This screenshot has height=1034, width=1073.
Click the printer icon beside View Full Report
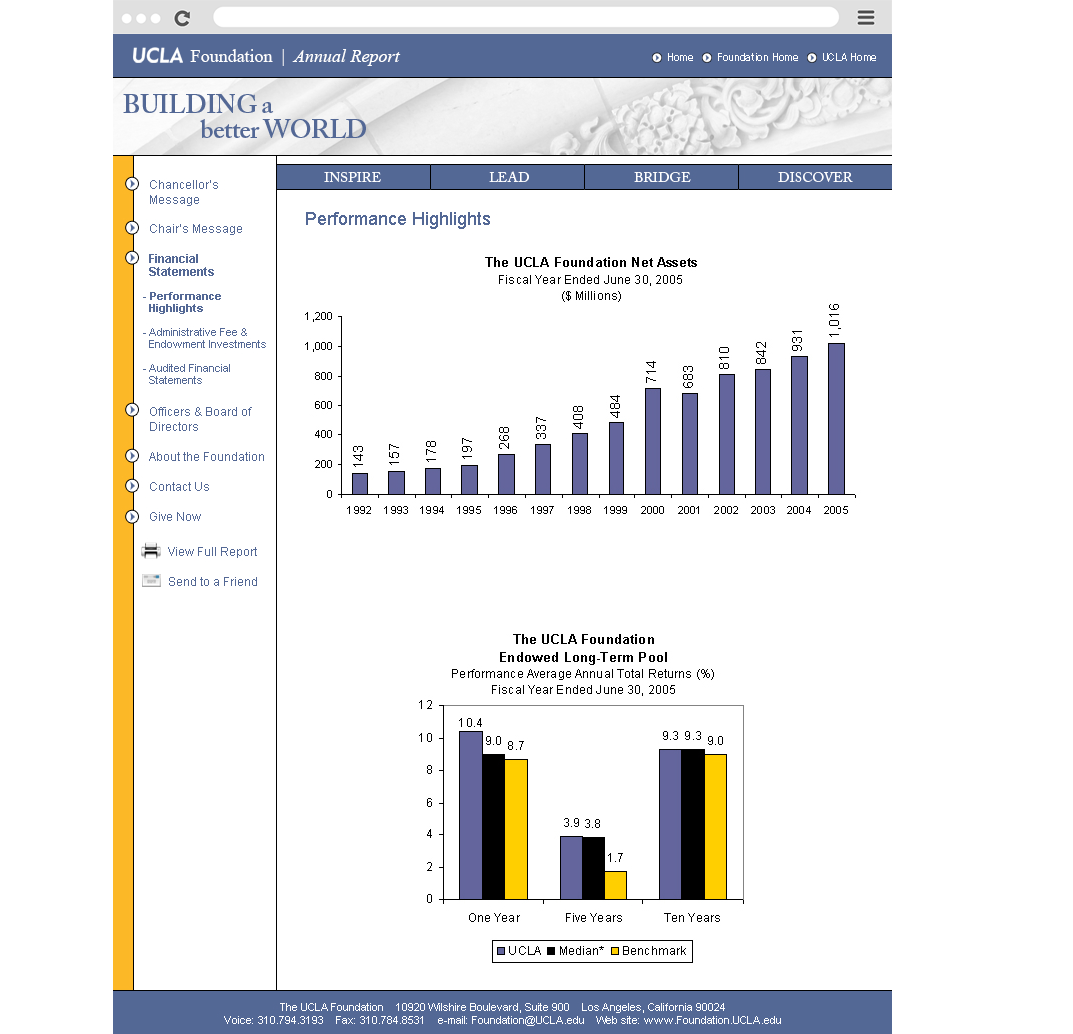click(x=151, y=550)
